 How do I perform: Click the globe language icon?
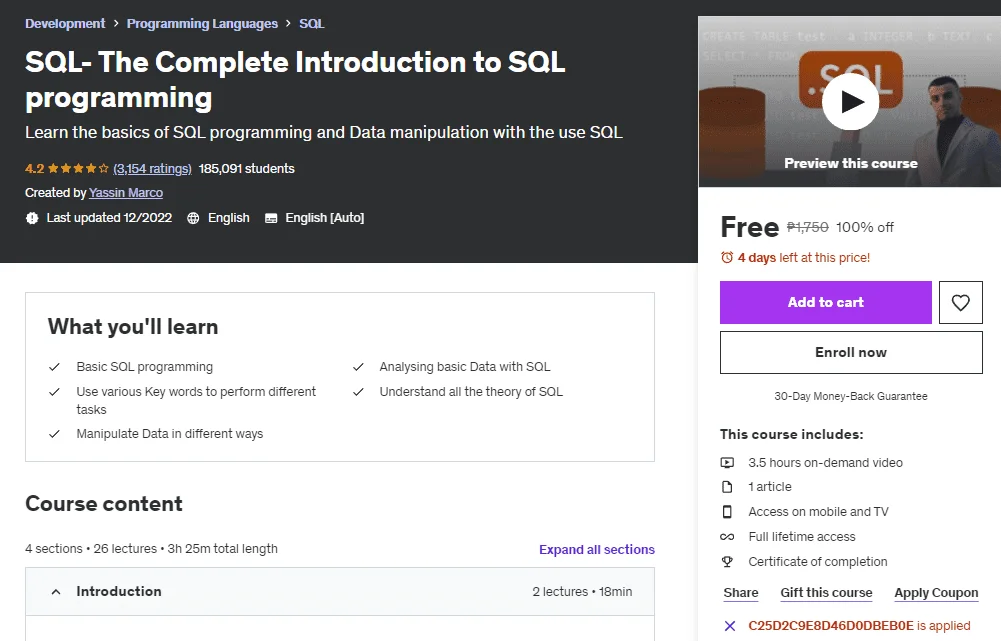pyautogui.click(x=193, y=218)
